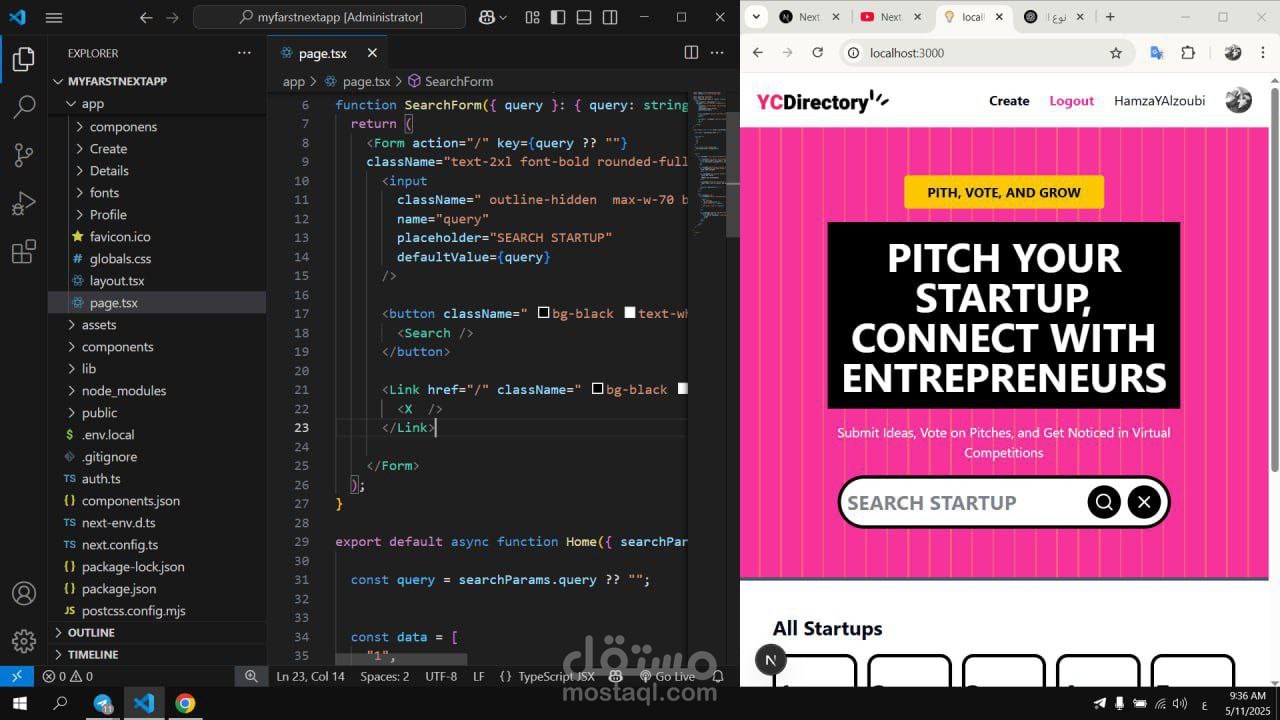Screen dimensions: 1280x720
Task: Reload the localhost page in Chrome
Action: (817, 53)
